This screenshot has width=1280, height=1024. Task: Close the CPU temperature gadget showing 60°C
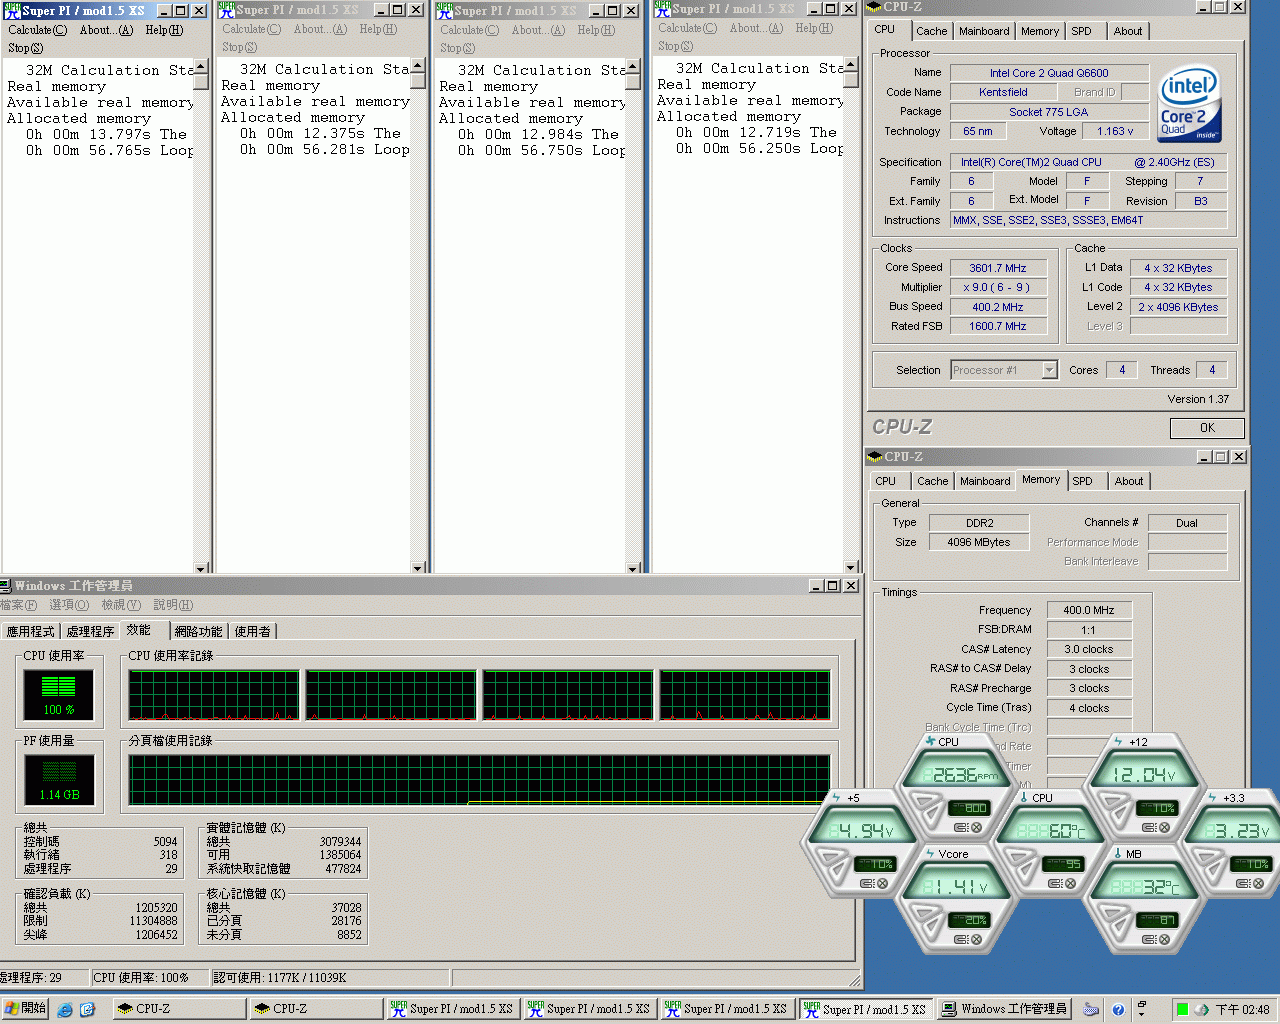[x=1070, y=883]
